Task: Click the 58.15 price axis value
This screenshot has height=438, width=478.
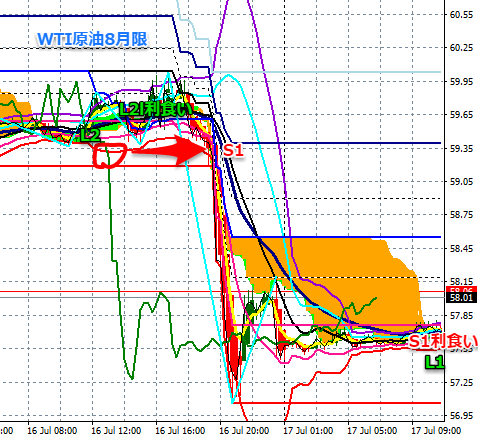Action: click(x=461, y=282)
